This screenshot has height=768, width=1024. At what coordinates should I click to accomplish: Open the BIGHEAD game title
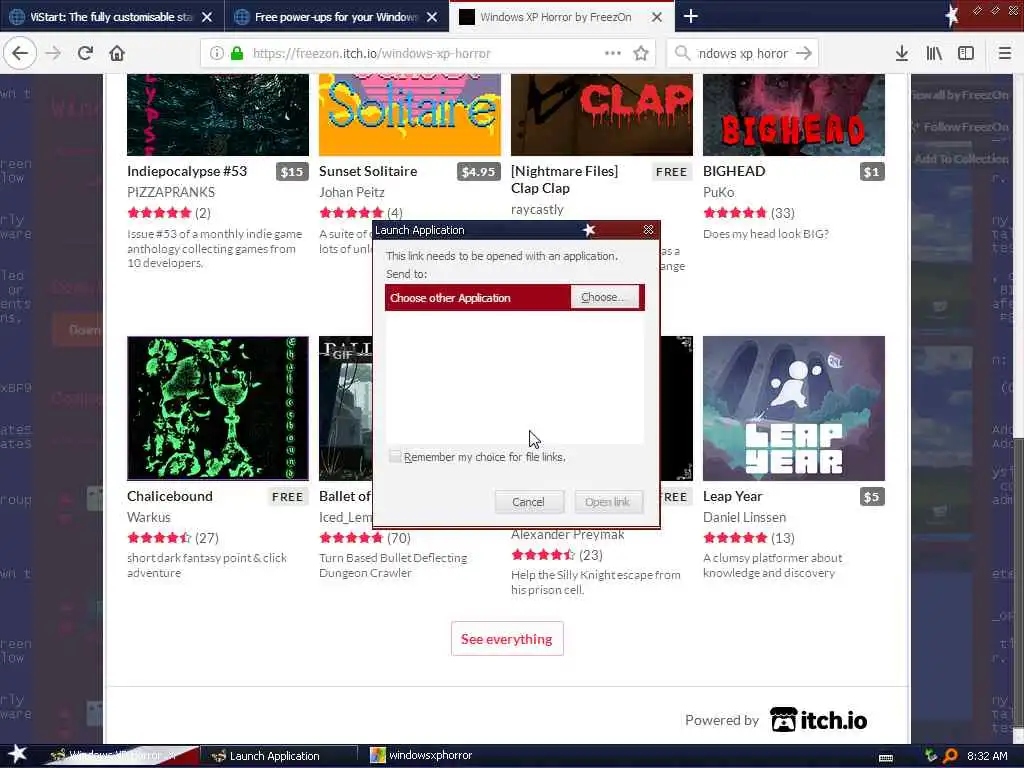(x=734, y=171)
